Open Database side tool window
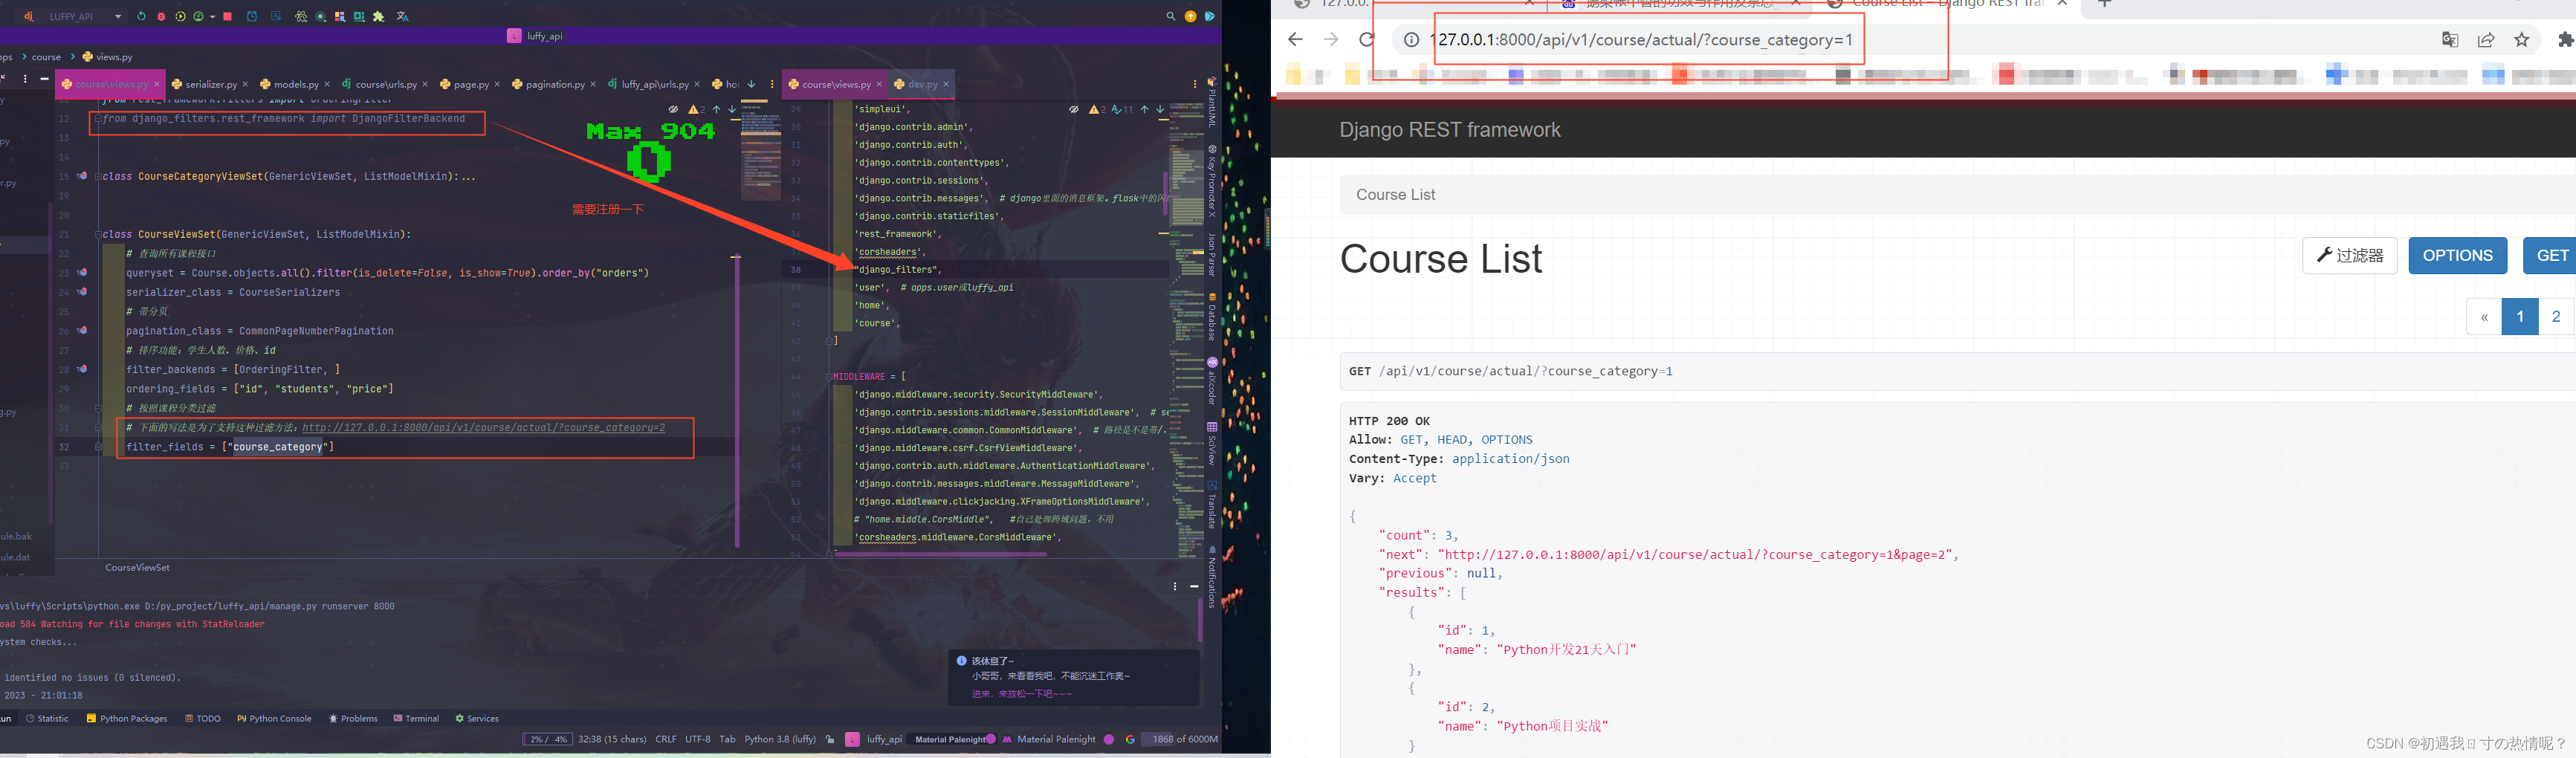The height and width of the screenshot is (758, 2576). (x=1211, y=316)
